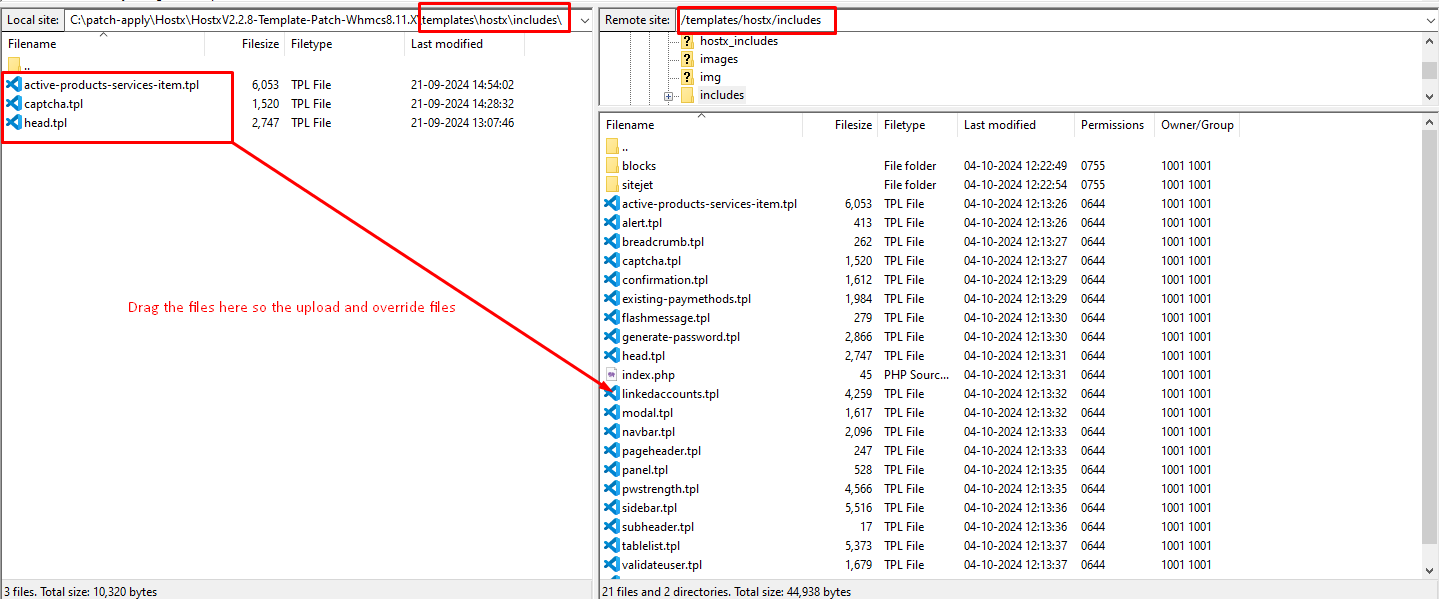
Task: Click the local head.tpl file icon
Action: (x=14, y=123)
